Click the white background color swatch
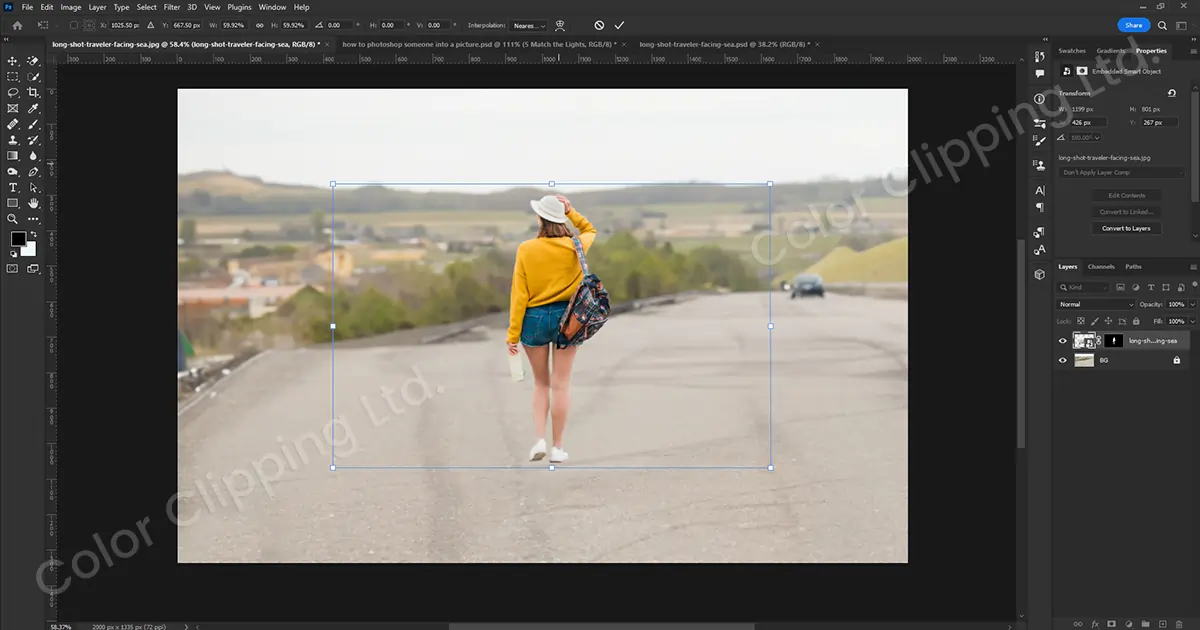Screen dimensions: 1200x630 pos(30,250)
